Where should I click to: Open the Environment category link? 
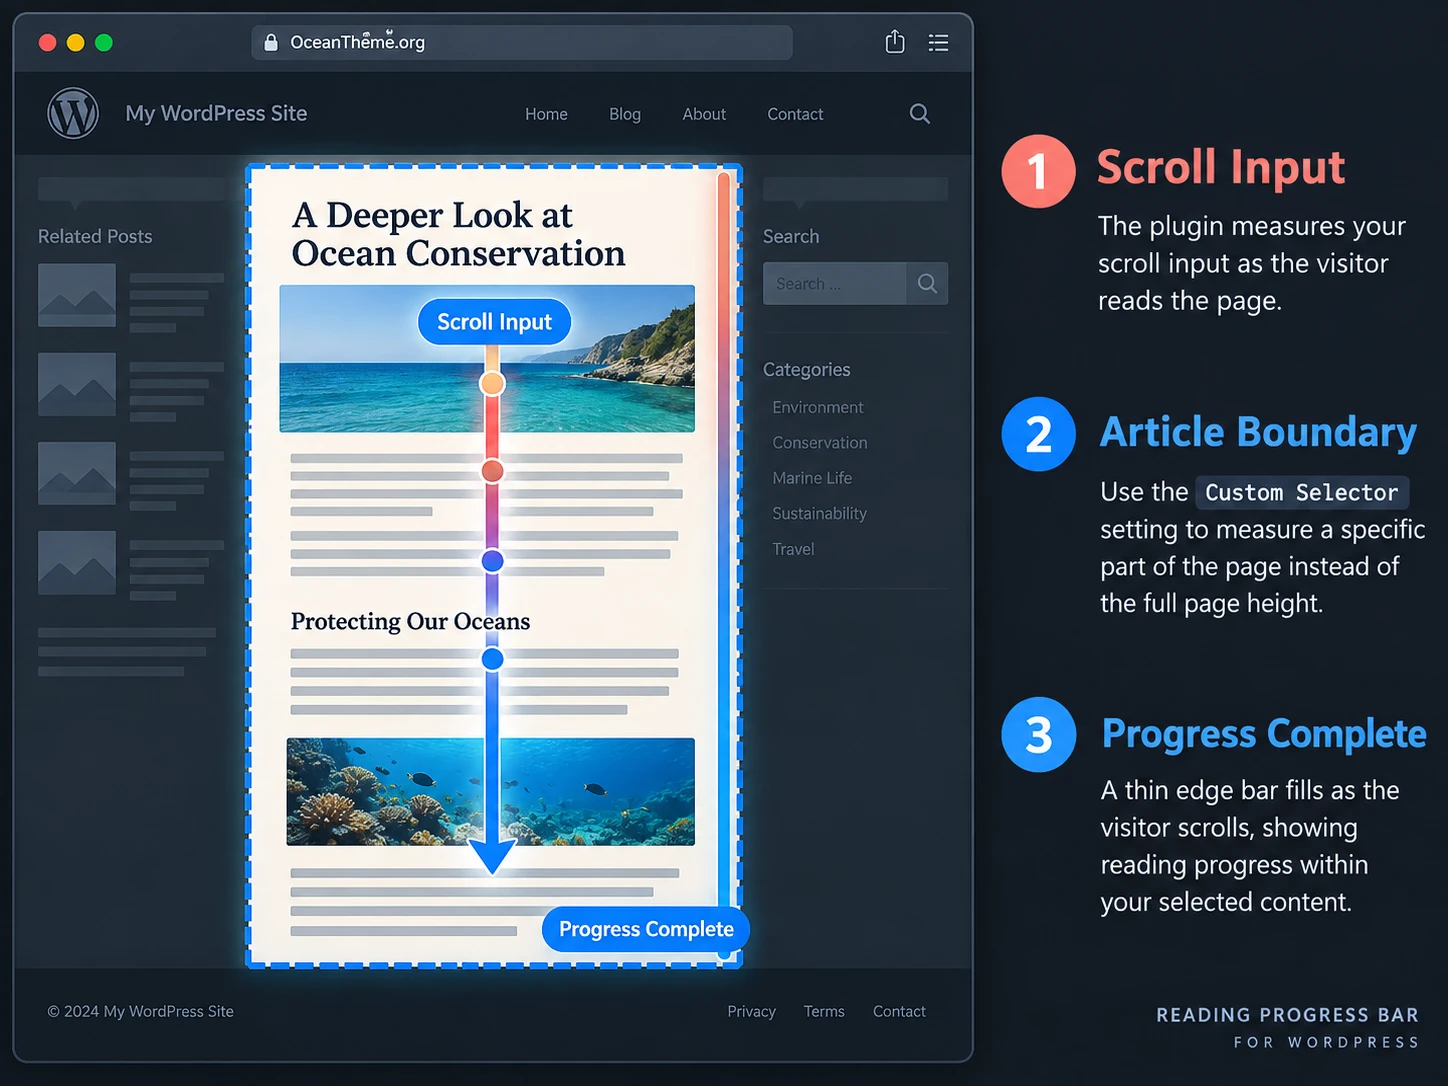point(817,407)
